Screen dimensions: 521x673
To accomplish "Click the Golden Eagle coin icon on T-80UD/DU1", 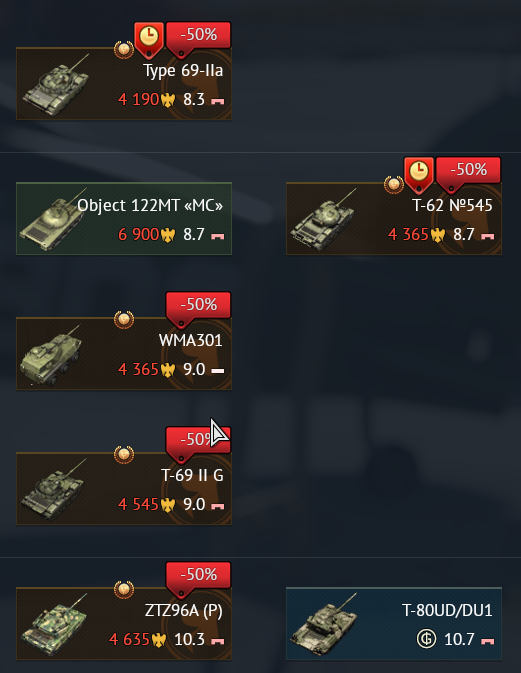I will (x=426, y=639).
